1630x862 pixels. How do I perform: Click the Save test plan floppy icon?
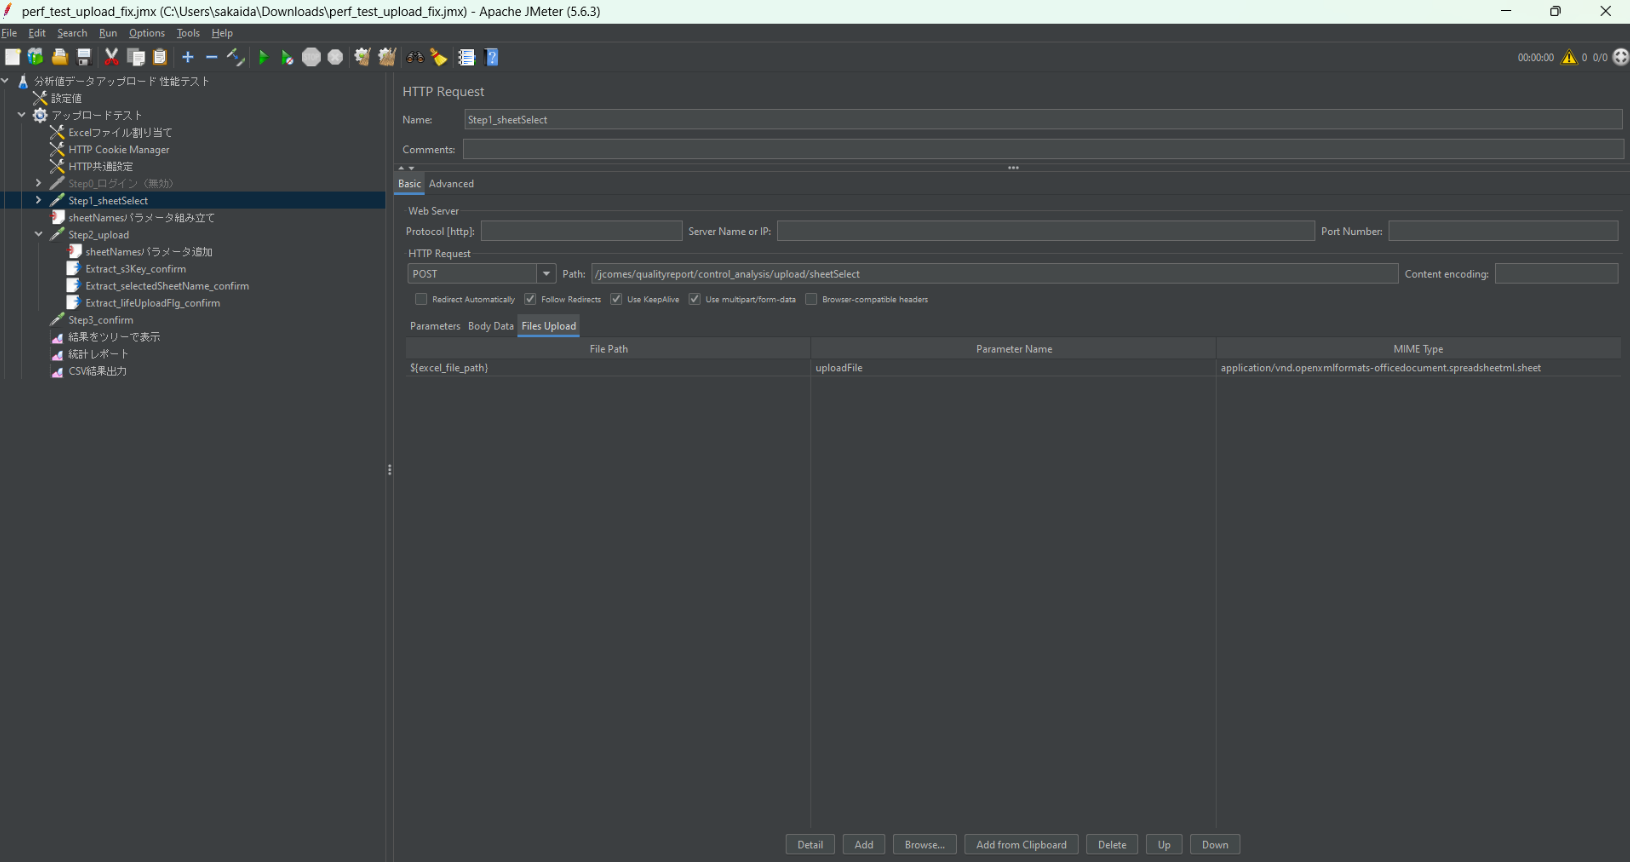pyautogui.click(x=85, y=58)
